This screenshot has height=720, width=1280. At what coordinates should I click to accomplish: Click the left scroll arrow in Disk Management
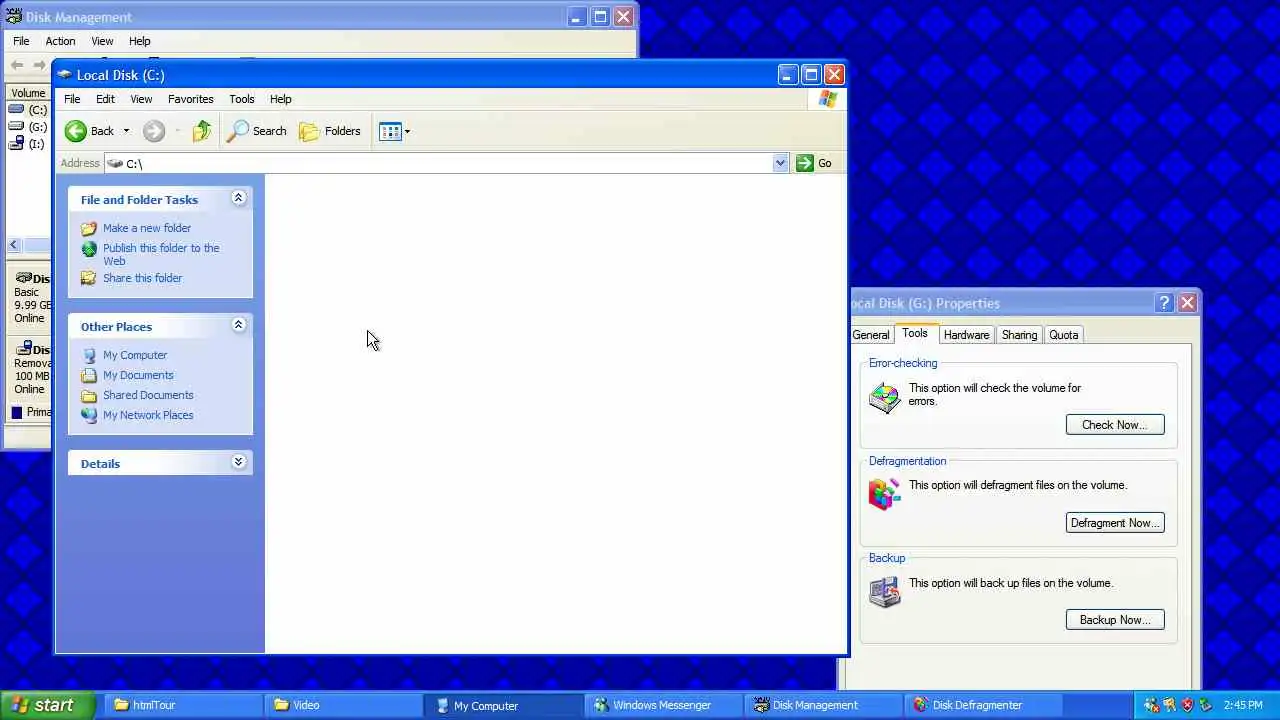tap(14, 245)
